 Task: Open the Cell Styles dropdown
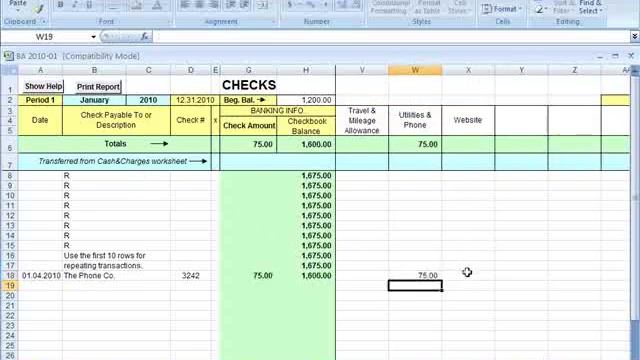point(460,7)
